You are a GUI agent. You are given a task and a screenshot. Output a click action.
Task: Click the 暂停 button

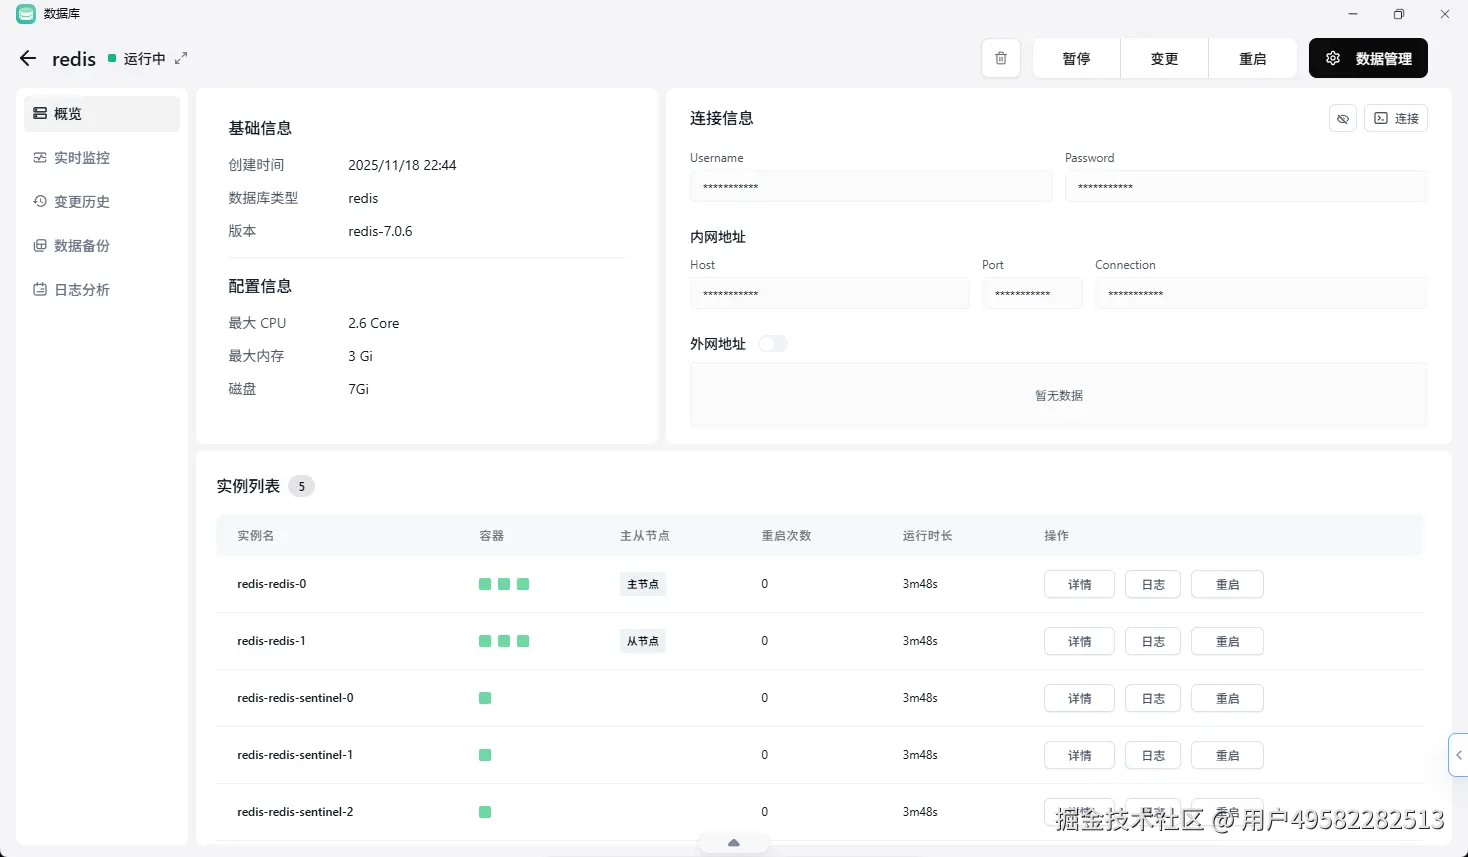point(1076,58)
